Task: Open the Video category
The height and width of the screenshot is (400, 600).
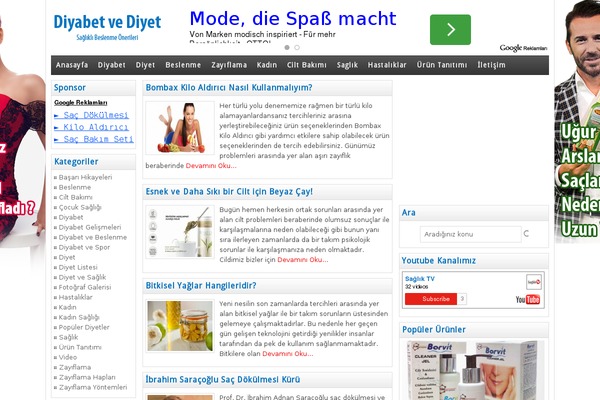Action: coord(68,357)
